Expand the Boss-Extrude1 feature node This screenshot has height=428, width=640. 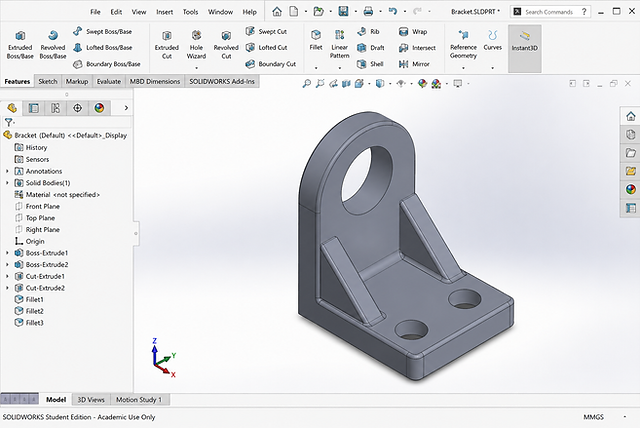pos(7,253)
